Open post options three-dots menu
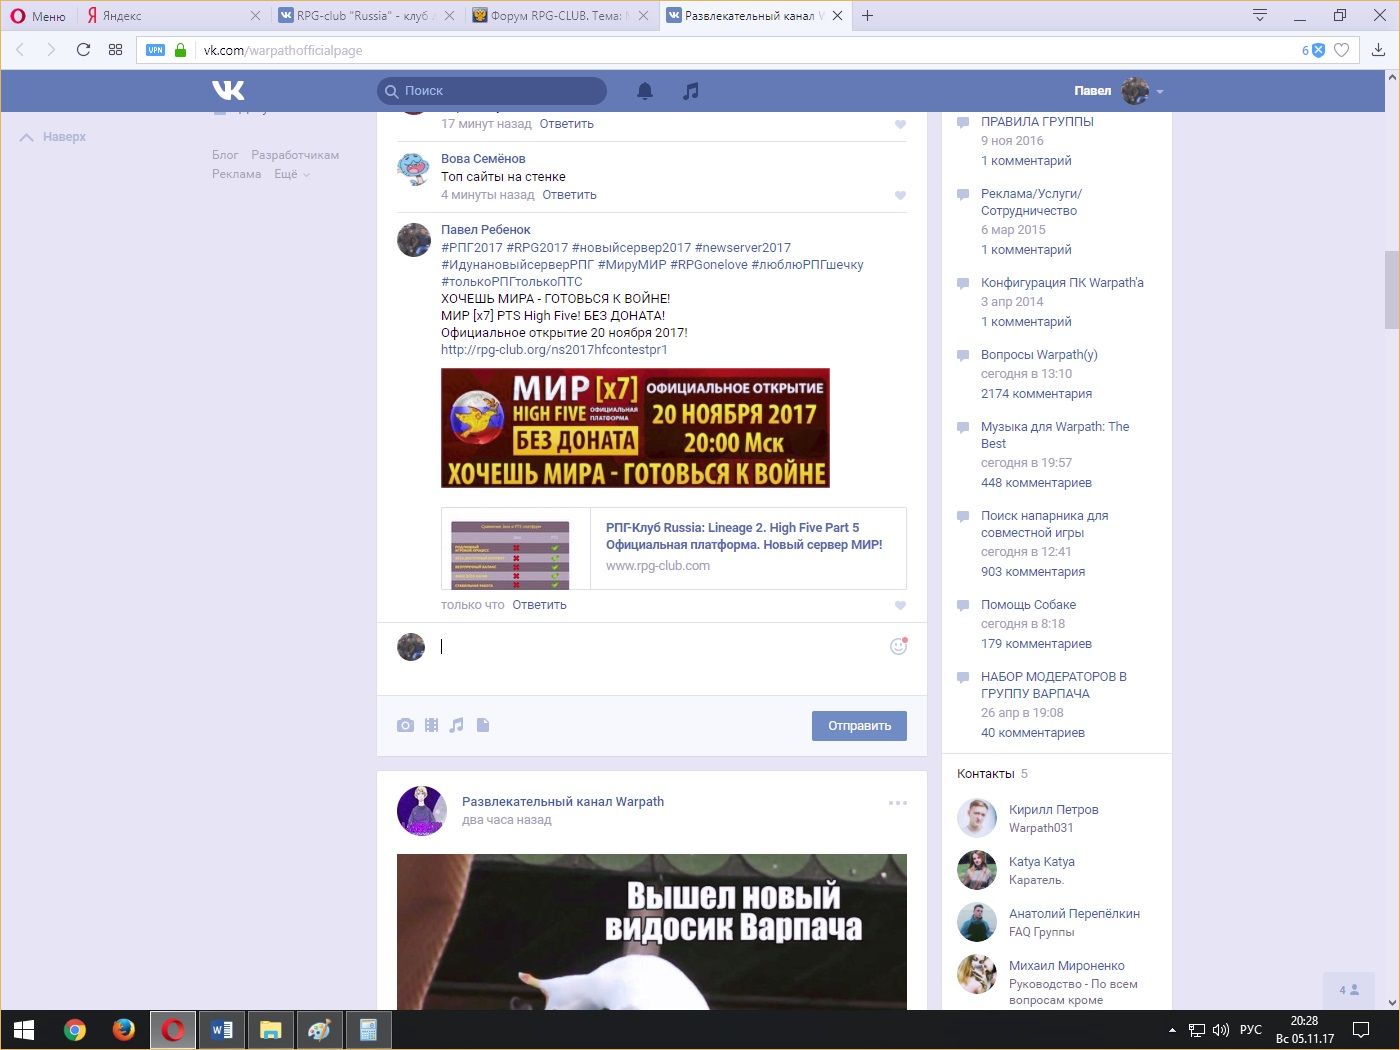Image resolution: width=1400 pixels, height=1050 pixels. coord(898,803)
